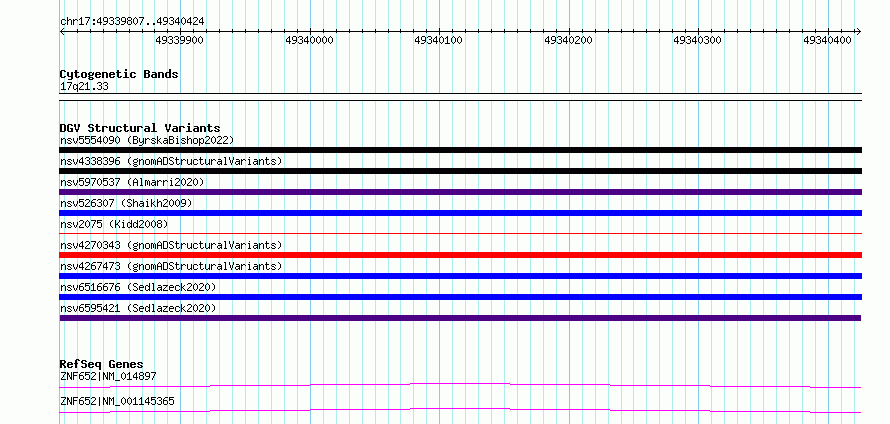Click ruler tick label 49339900
Image resolution: width=890 pixels, height=424 pixels.
coord(179,41)
